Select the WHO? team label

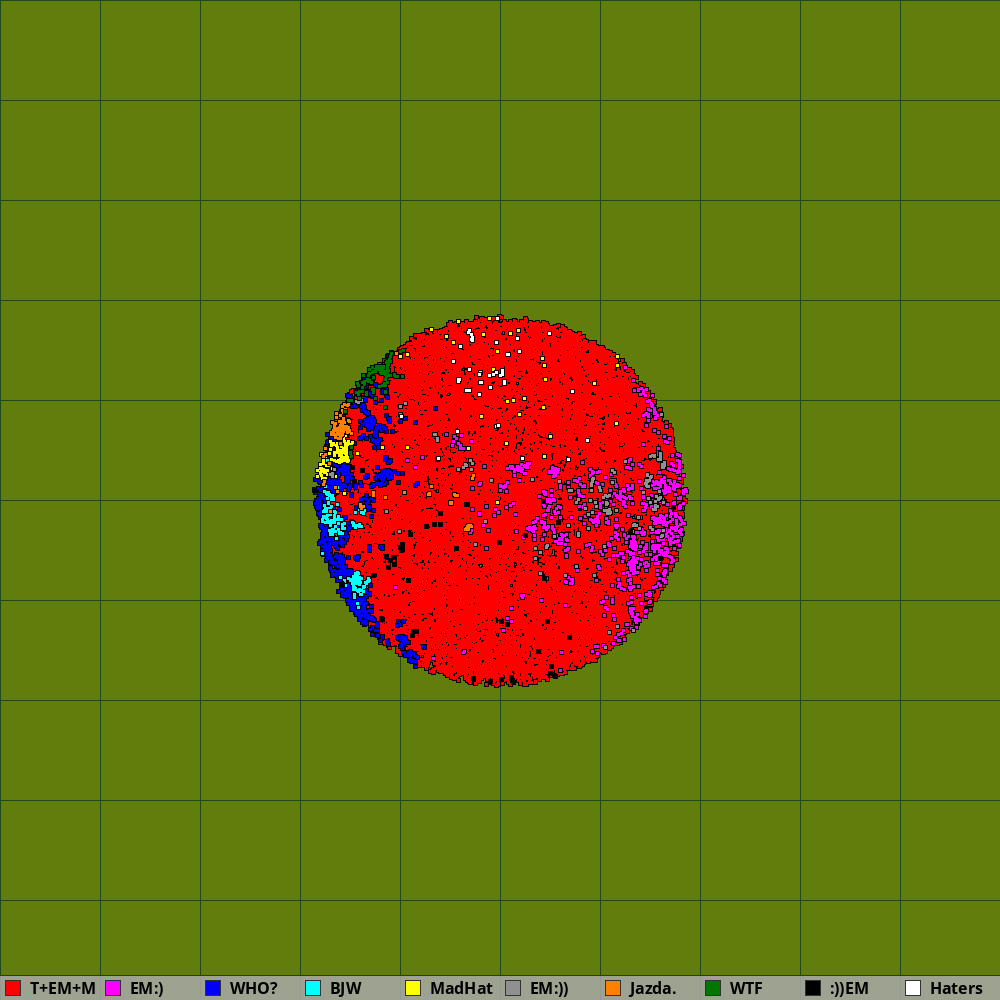tap(254, 988)
